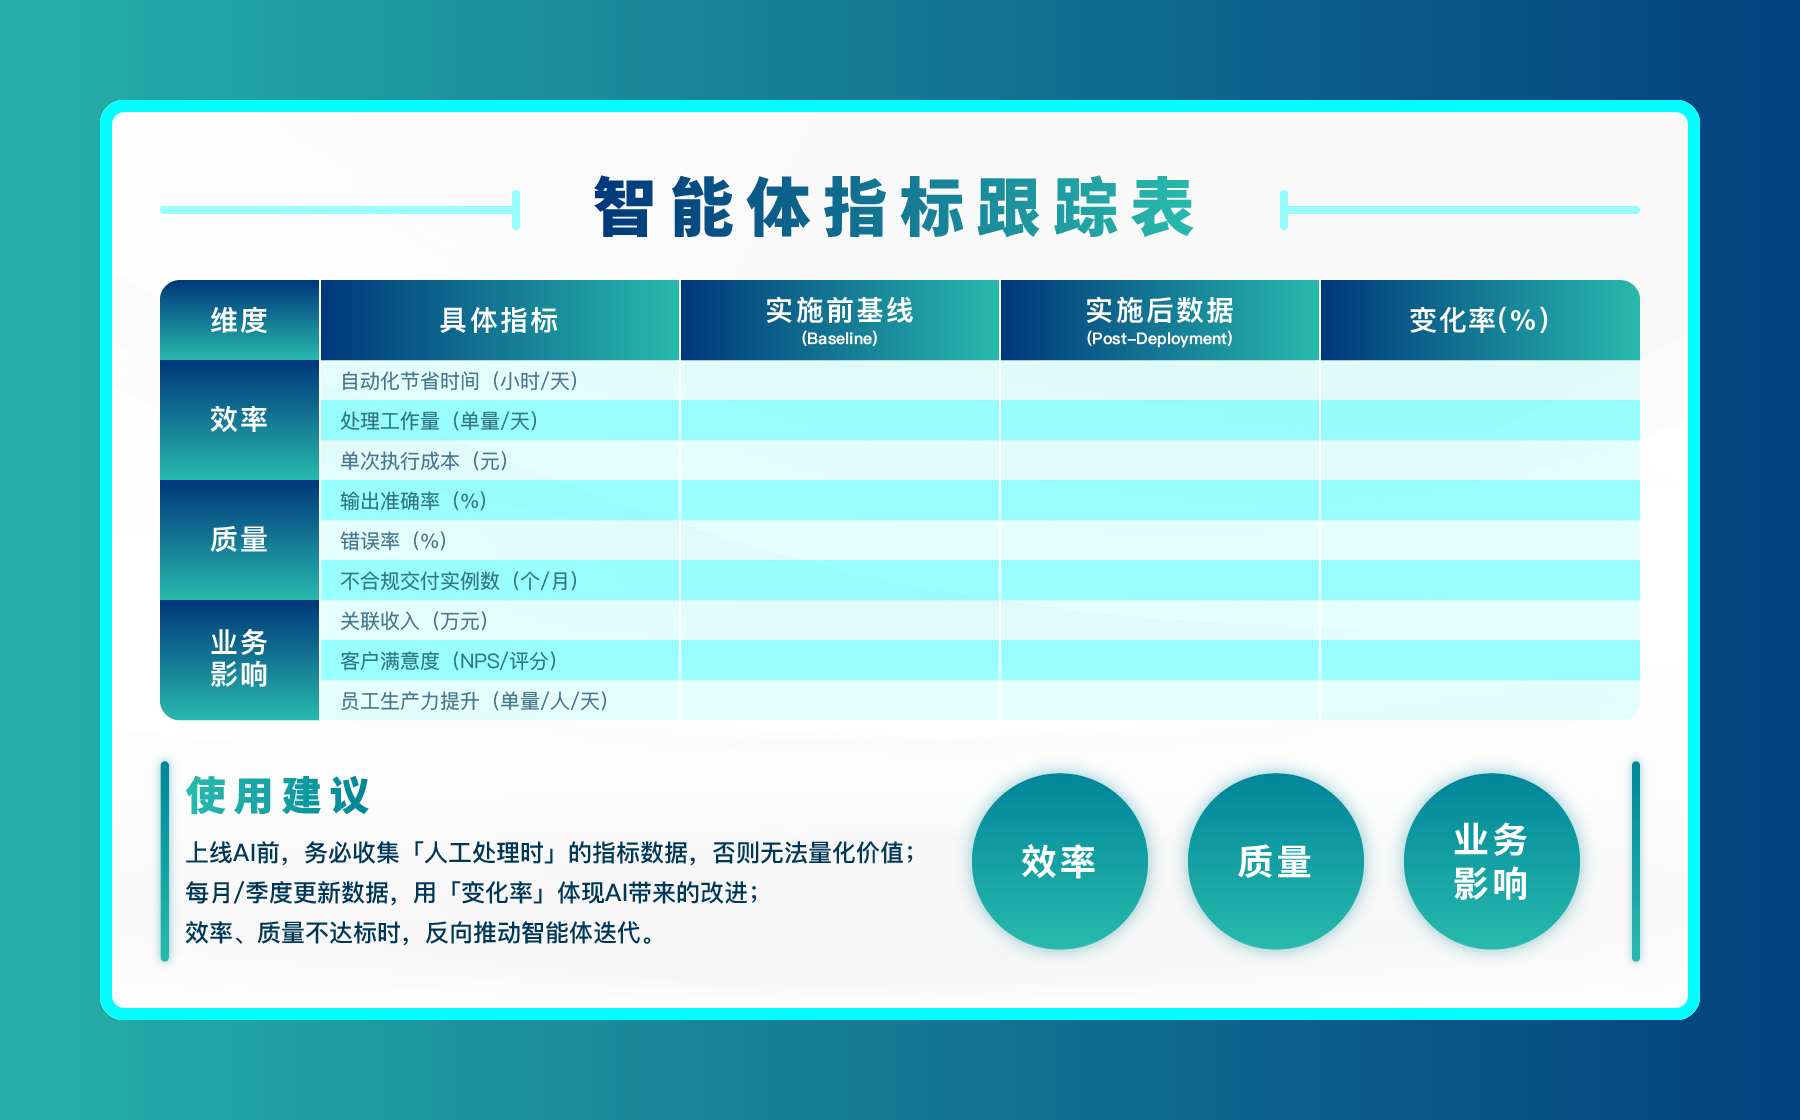Image resolution: width=1800 pixels, height=1120 pixels.
Task: Click the round 业务影响 circle badge
Action: (x=1491, y=861)
